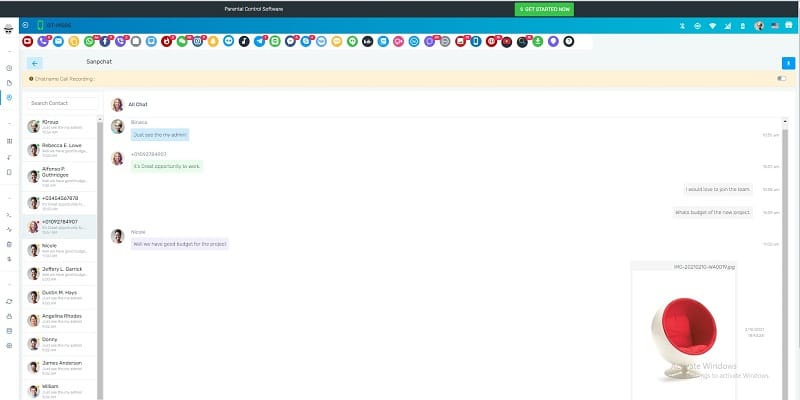The image size is (800, 400).
Task: Click the Parental Control Software banner text
Action: [x=254, y=9]
